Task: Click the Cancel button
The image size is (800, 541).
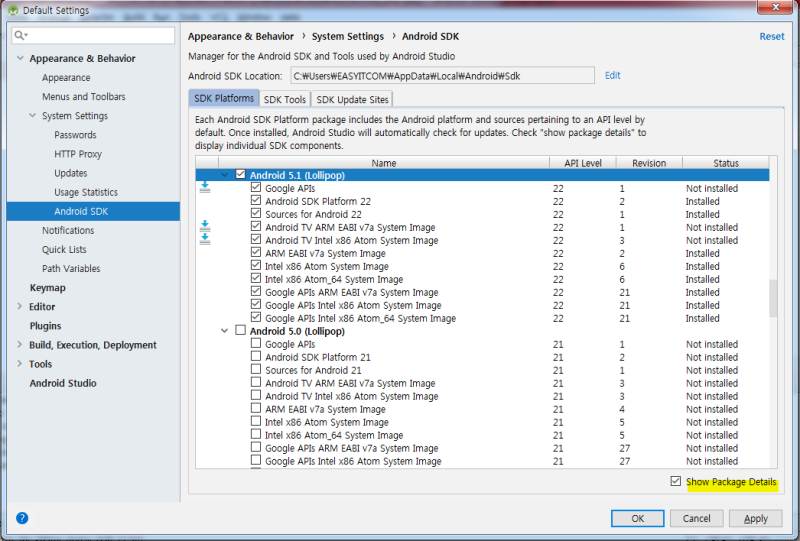Action: (696, 518)
